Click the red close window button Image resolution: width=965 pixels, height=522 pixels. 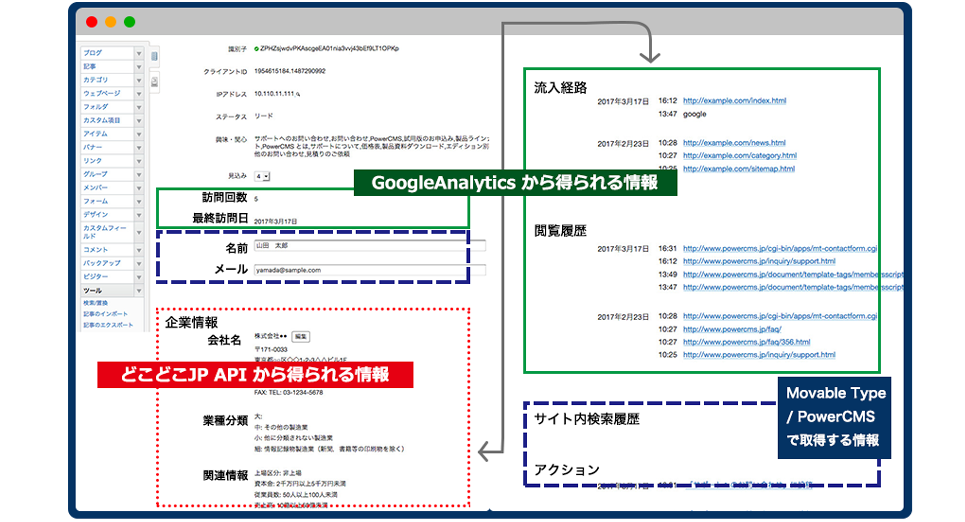click(x=92, y=22)
